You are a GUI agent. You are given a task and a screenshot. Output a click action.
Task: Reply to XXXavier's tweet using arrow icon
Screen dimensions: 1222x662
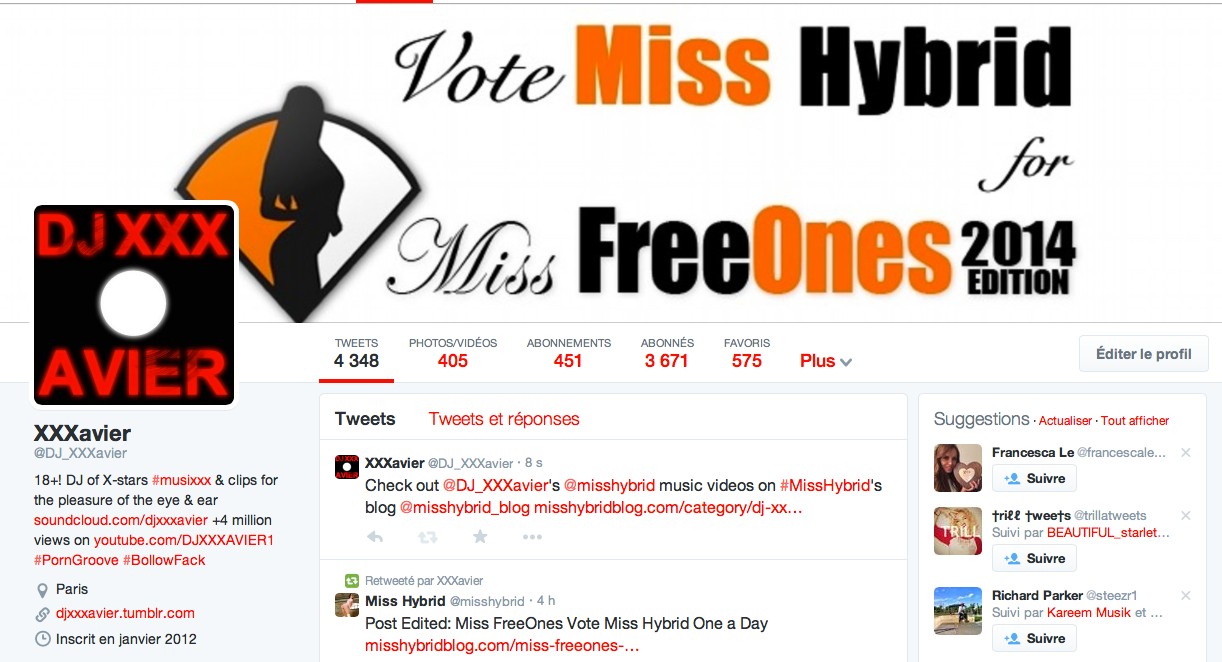(x=375, y=537)
